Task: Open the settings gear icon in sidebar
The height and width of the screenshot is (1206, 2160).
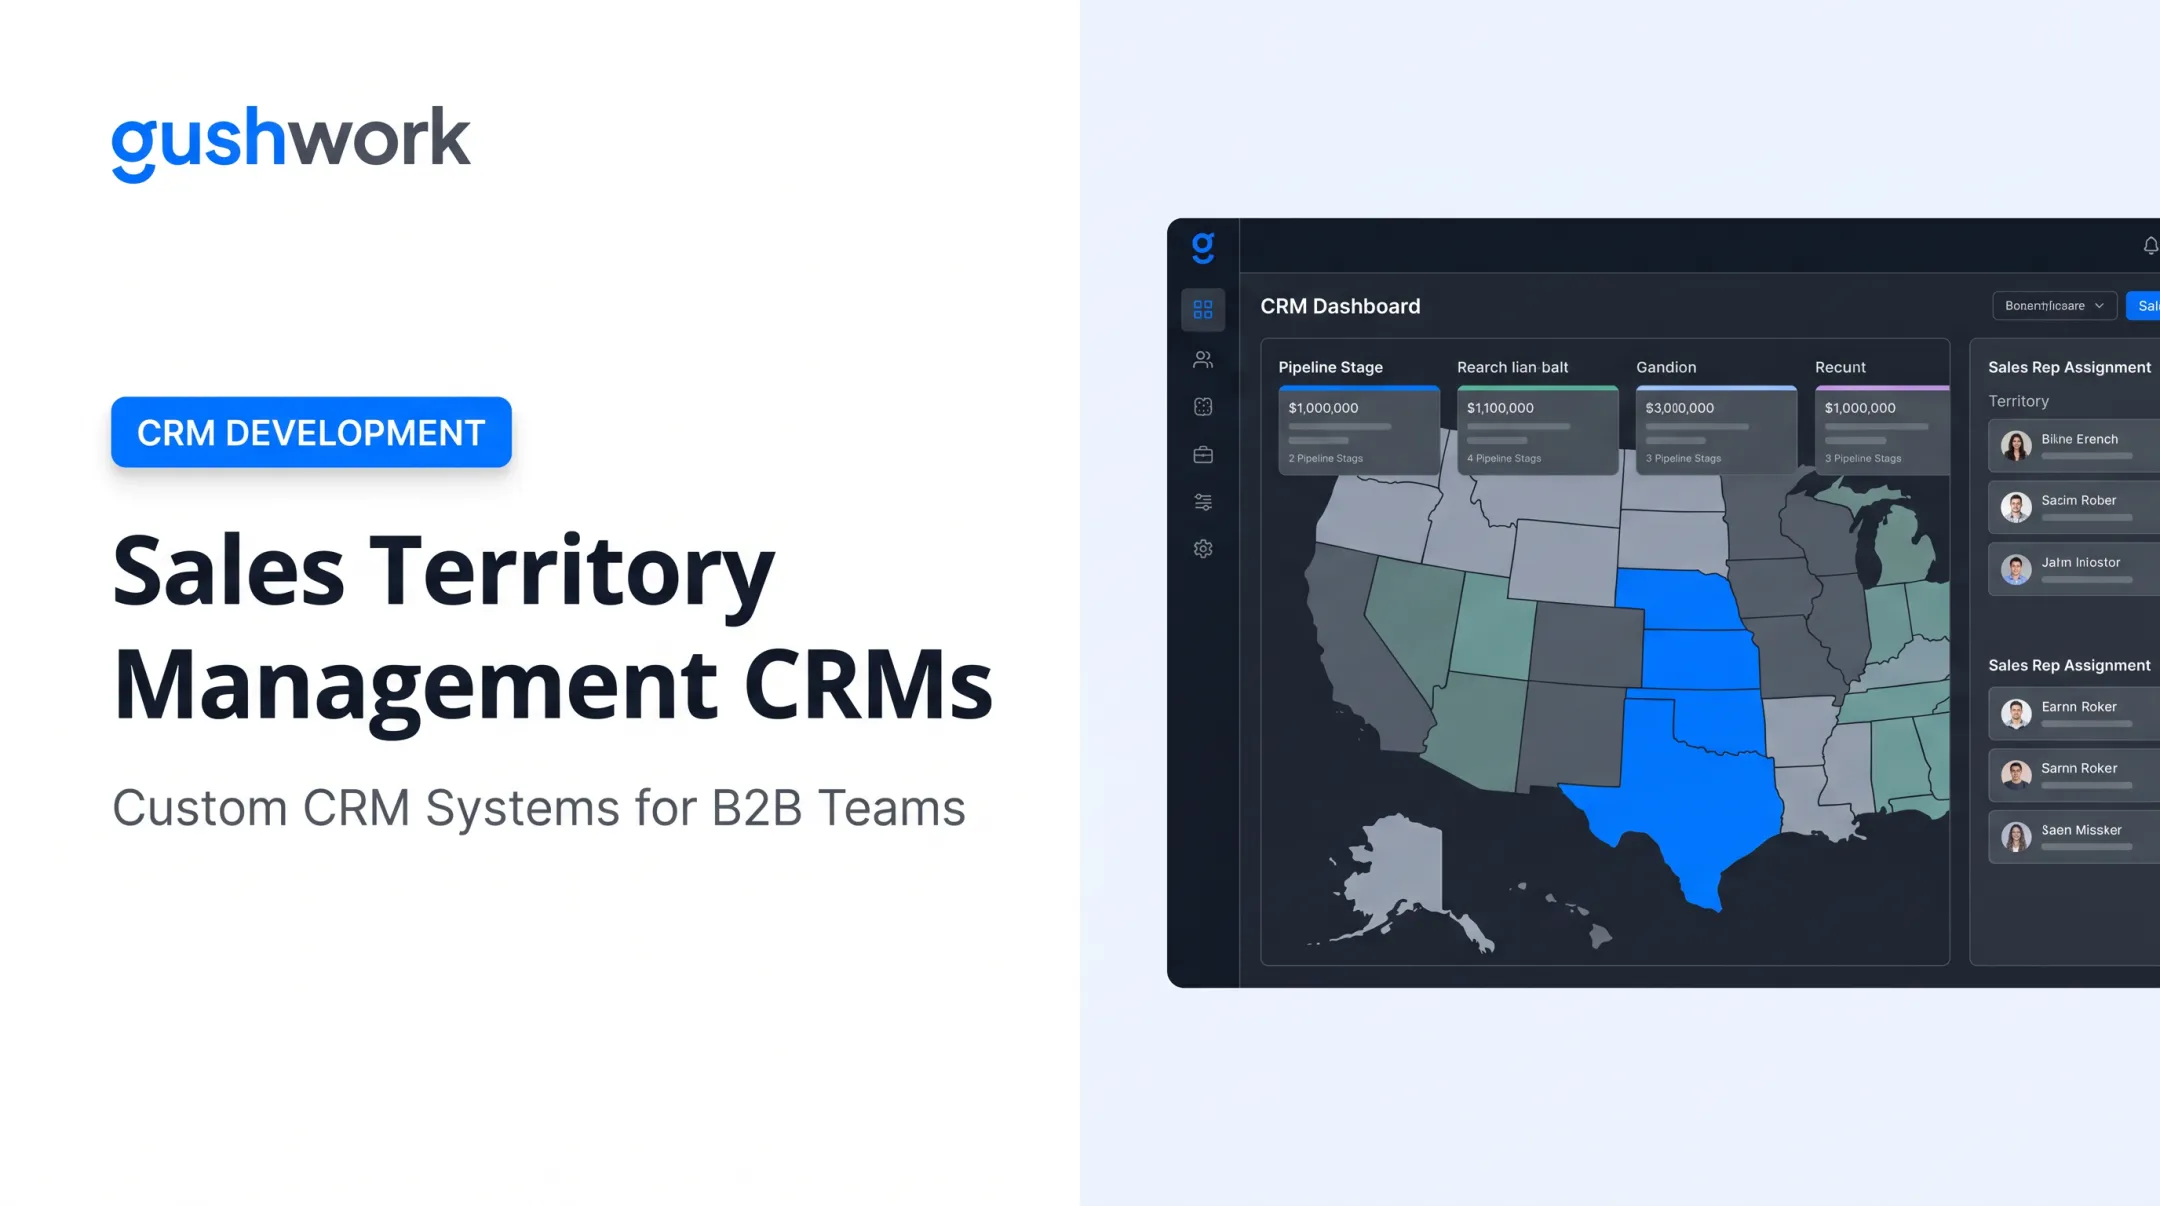Action: tap(1203, 549)
